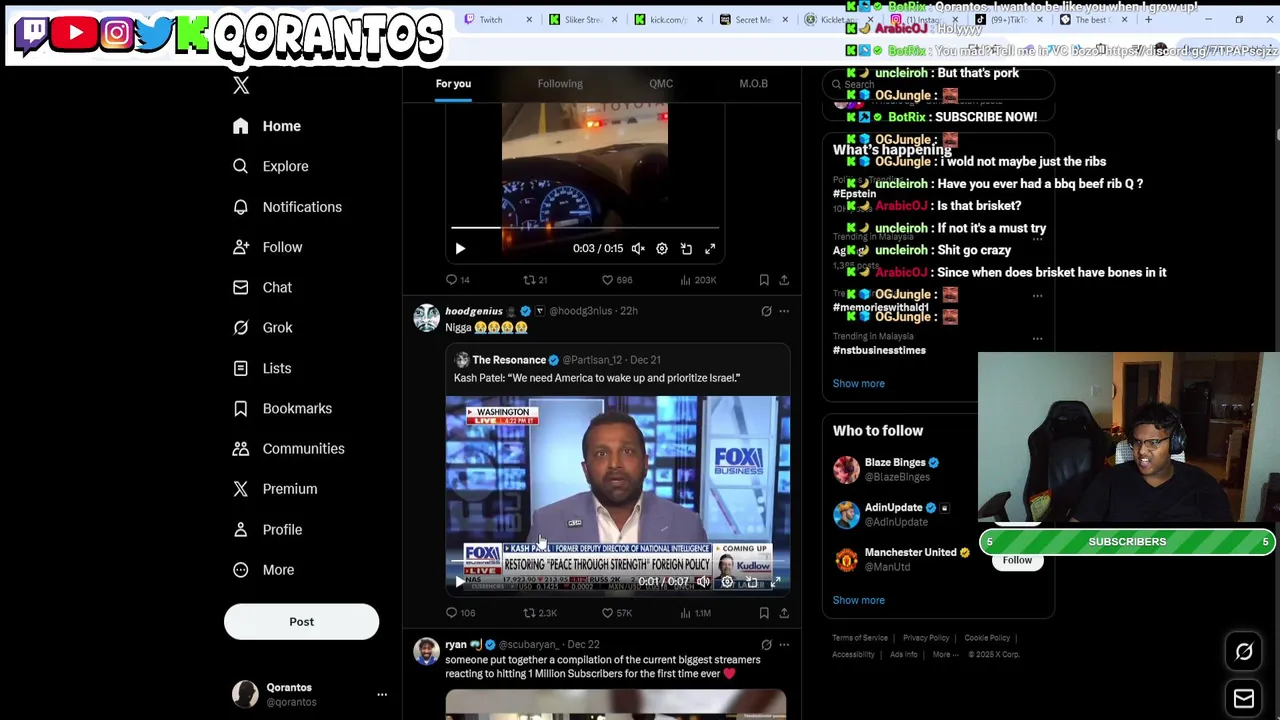Open Bookmarks in the sidebar
Viewport: 1280px width, 720px height.
click(x=282, y=408)
